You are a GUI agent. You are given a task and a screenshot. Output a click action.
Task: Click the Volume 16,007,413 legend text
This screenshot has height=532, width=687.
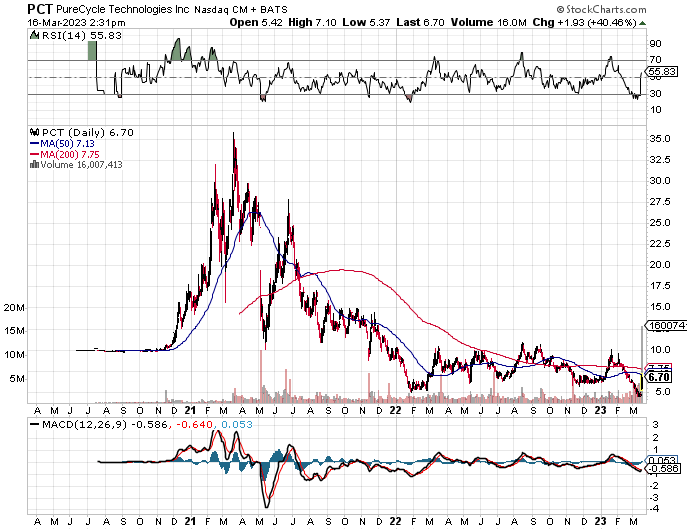point(81,165)
